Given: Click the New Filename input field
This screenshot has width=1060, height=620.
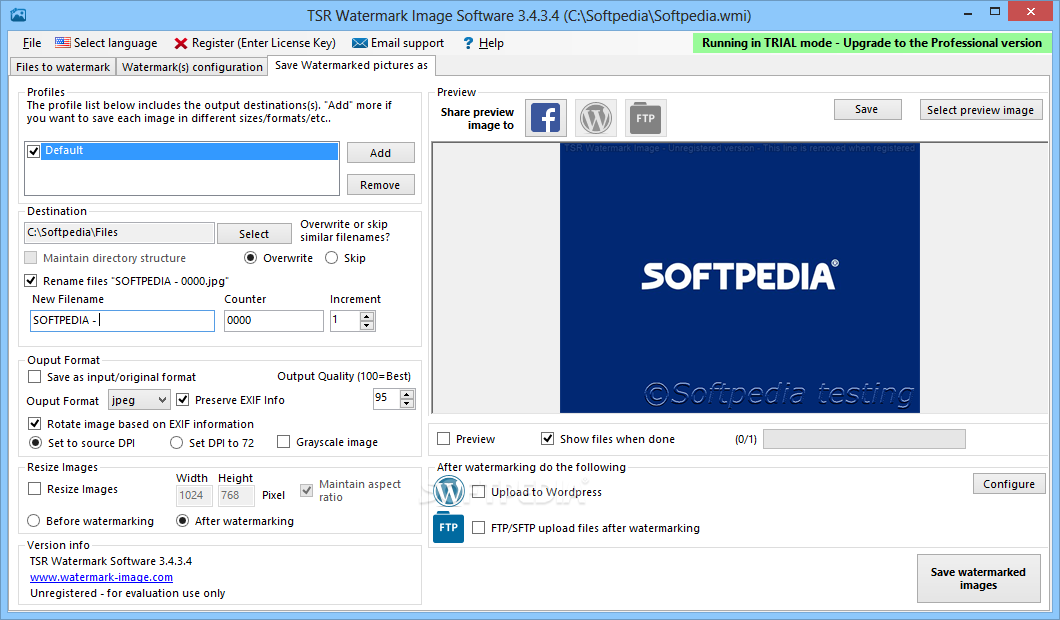Looking at the screenshot, I should [122, 320].
